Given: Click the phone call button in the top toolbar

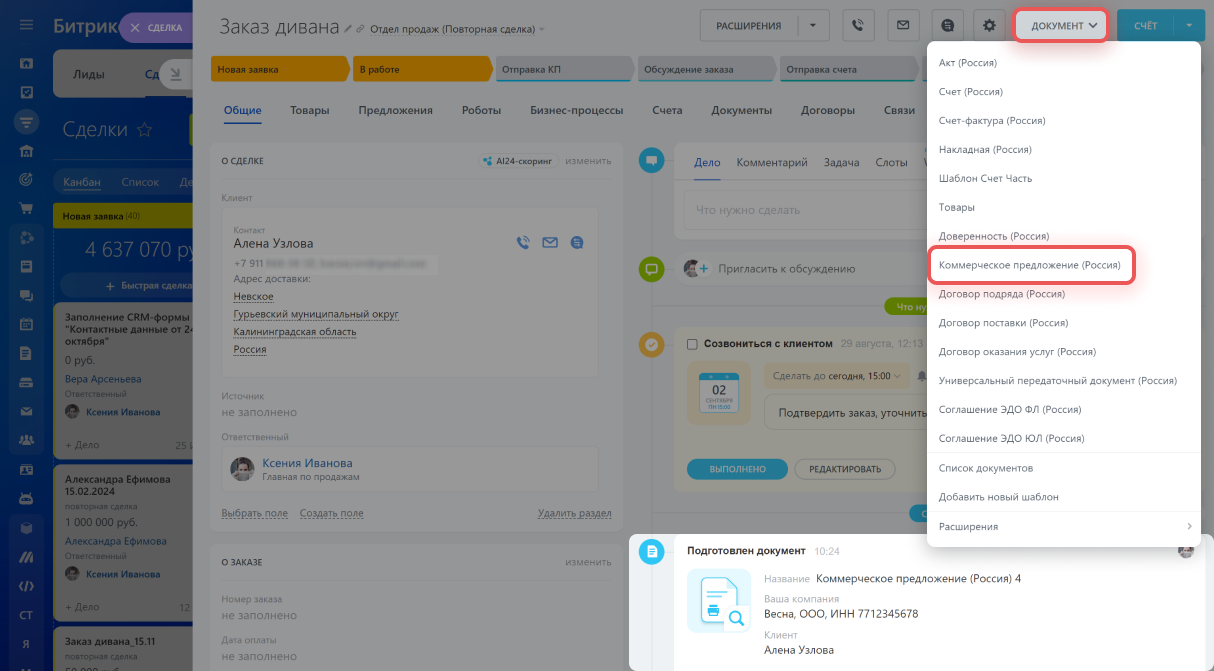Looking at the screenshot, I should pyautogui.click(x=858, y=25).
